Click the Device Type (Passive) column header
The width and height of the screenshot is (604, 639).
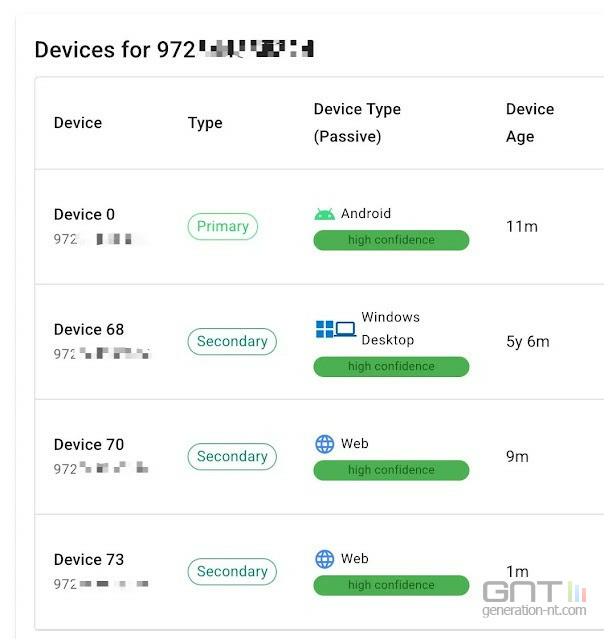[x=357, y=123]
